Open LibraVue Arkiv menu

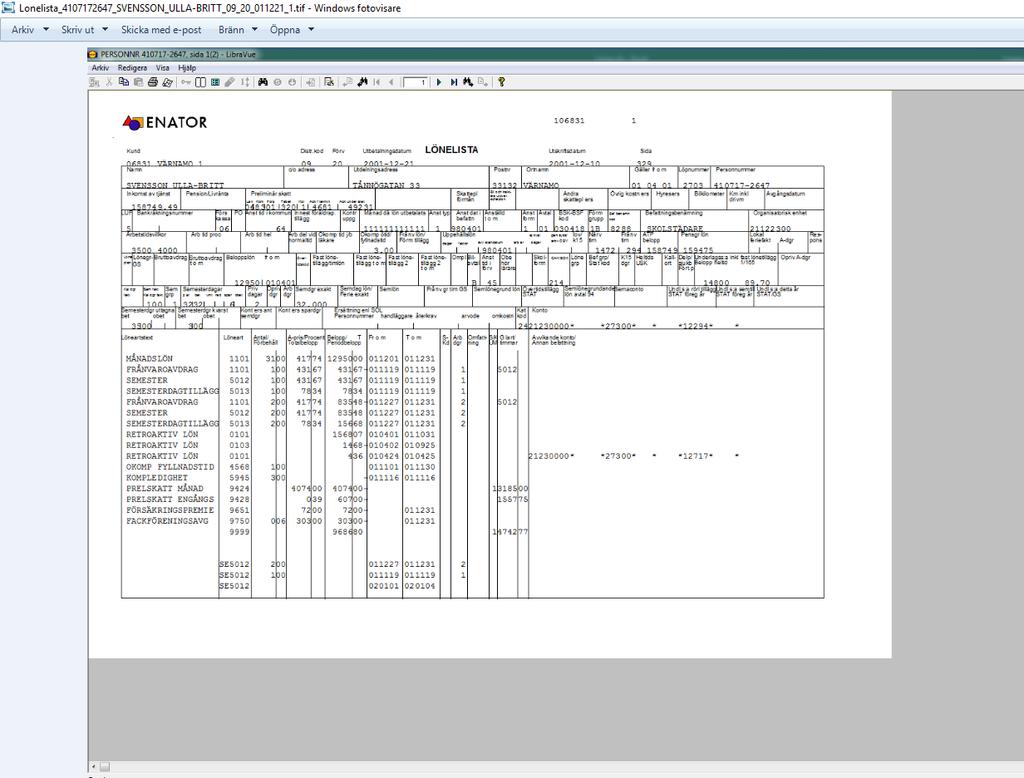tap(100, 67)
